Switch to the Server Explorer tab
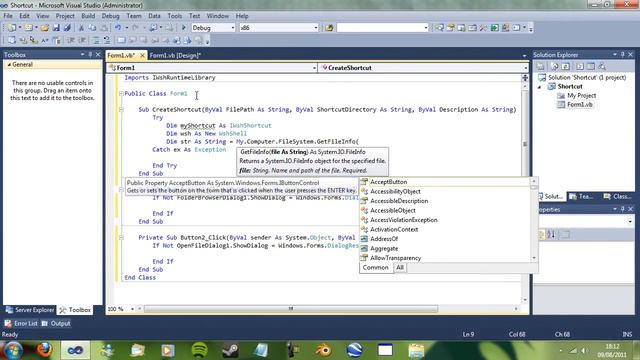 point(30,310)
